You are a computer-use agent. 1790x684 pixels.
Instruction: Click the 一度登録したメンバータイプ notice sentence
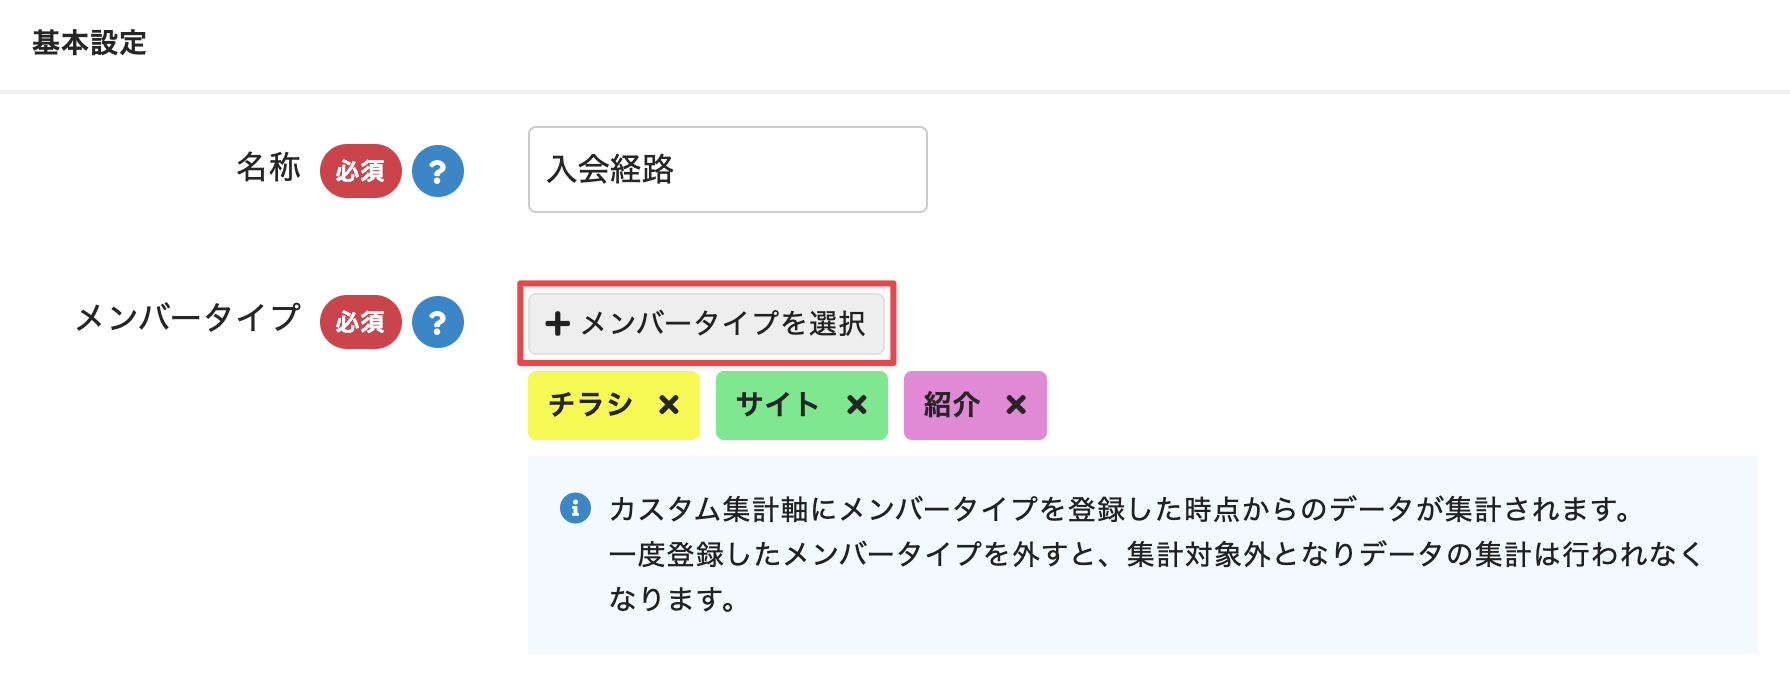click(x=1156, y=576)
